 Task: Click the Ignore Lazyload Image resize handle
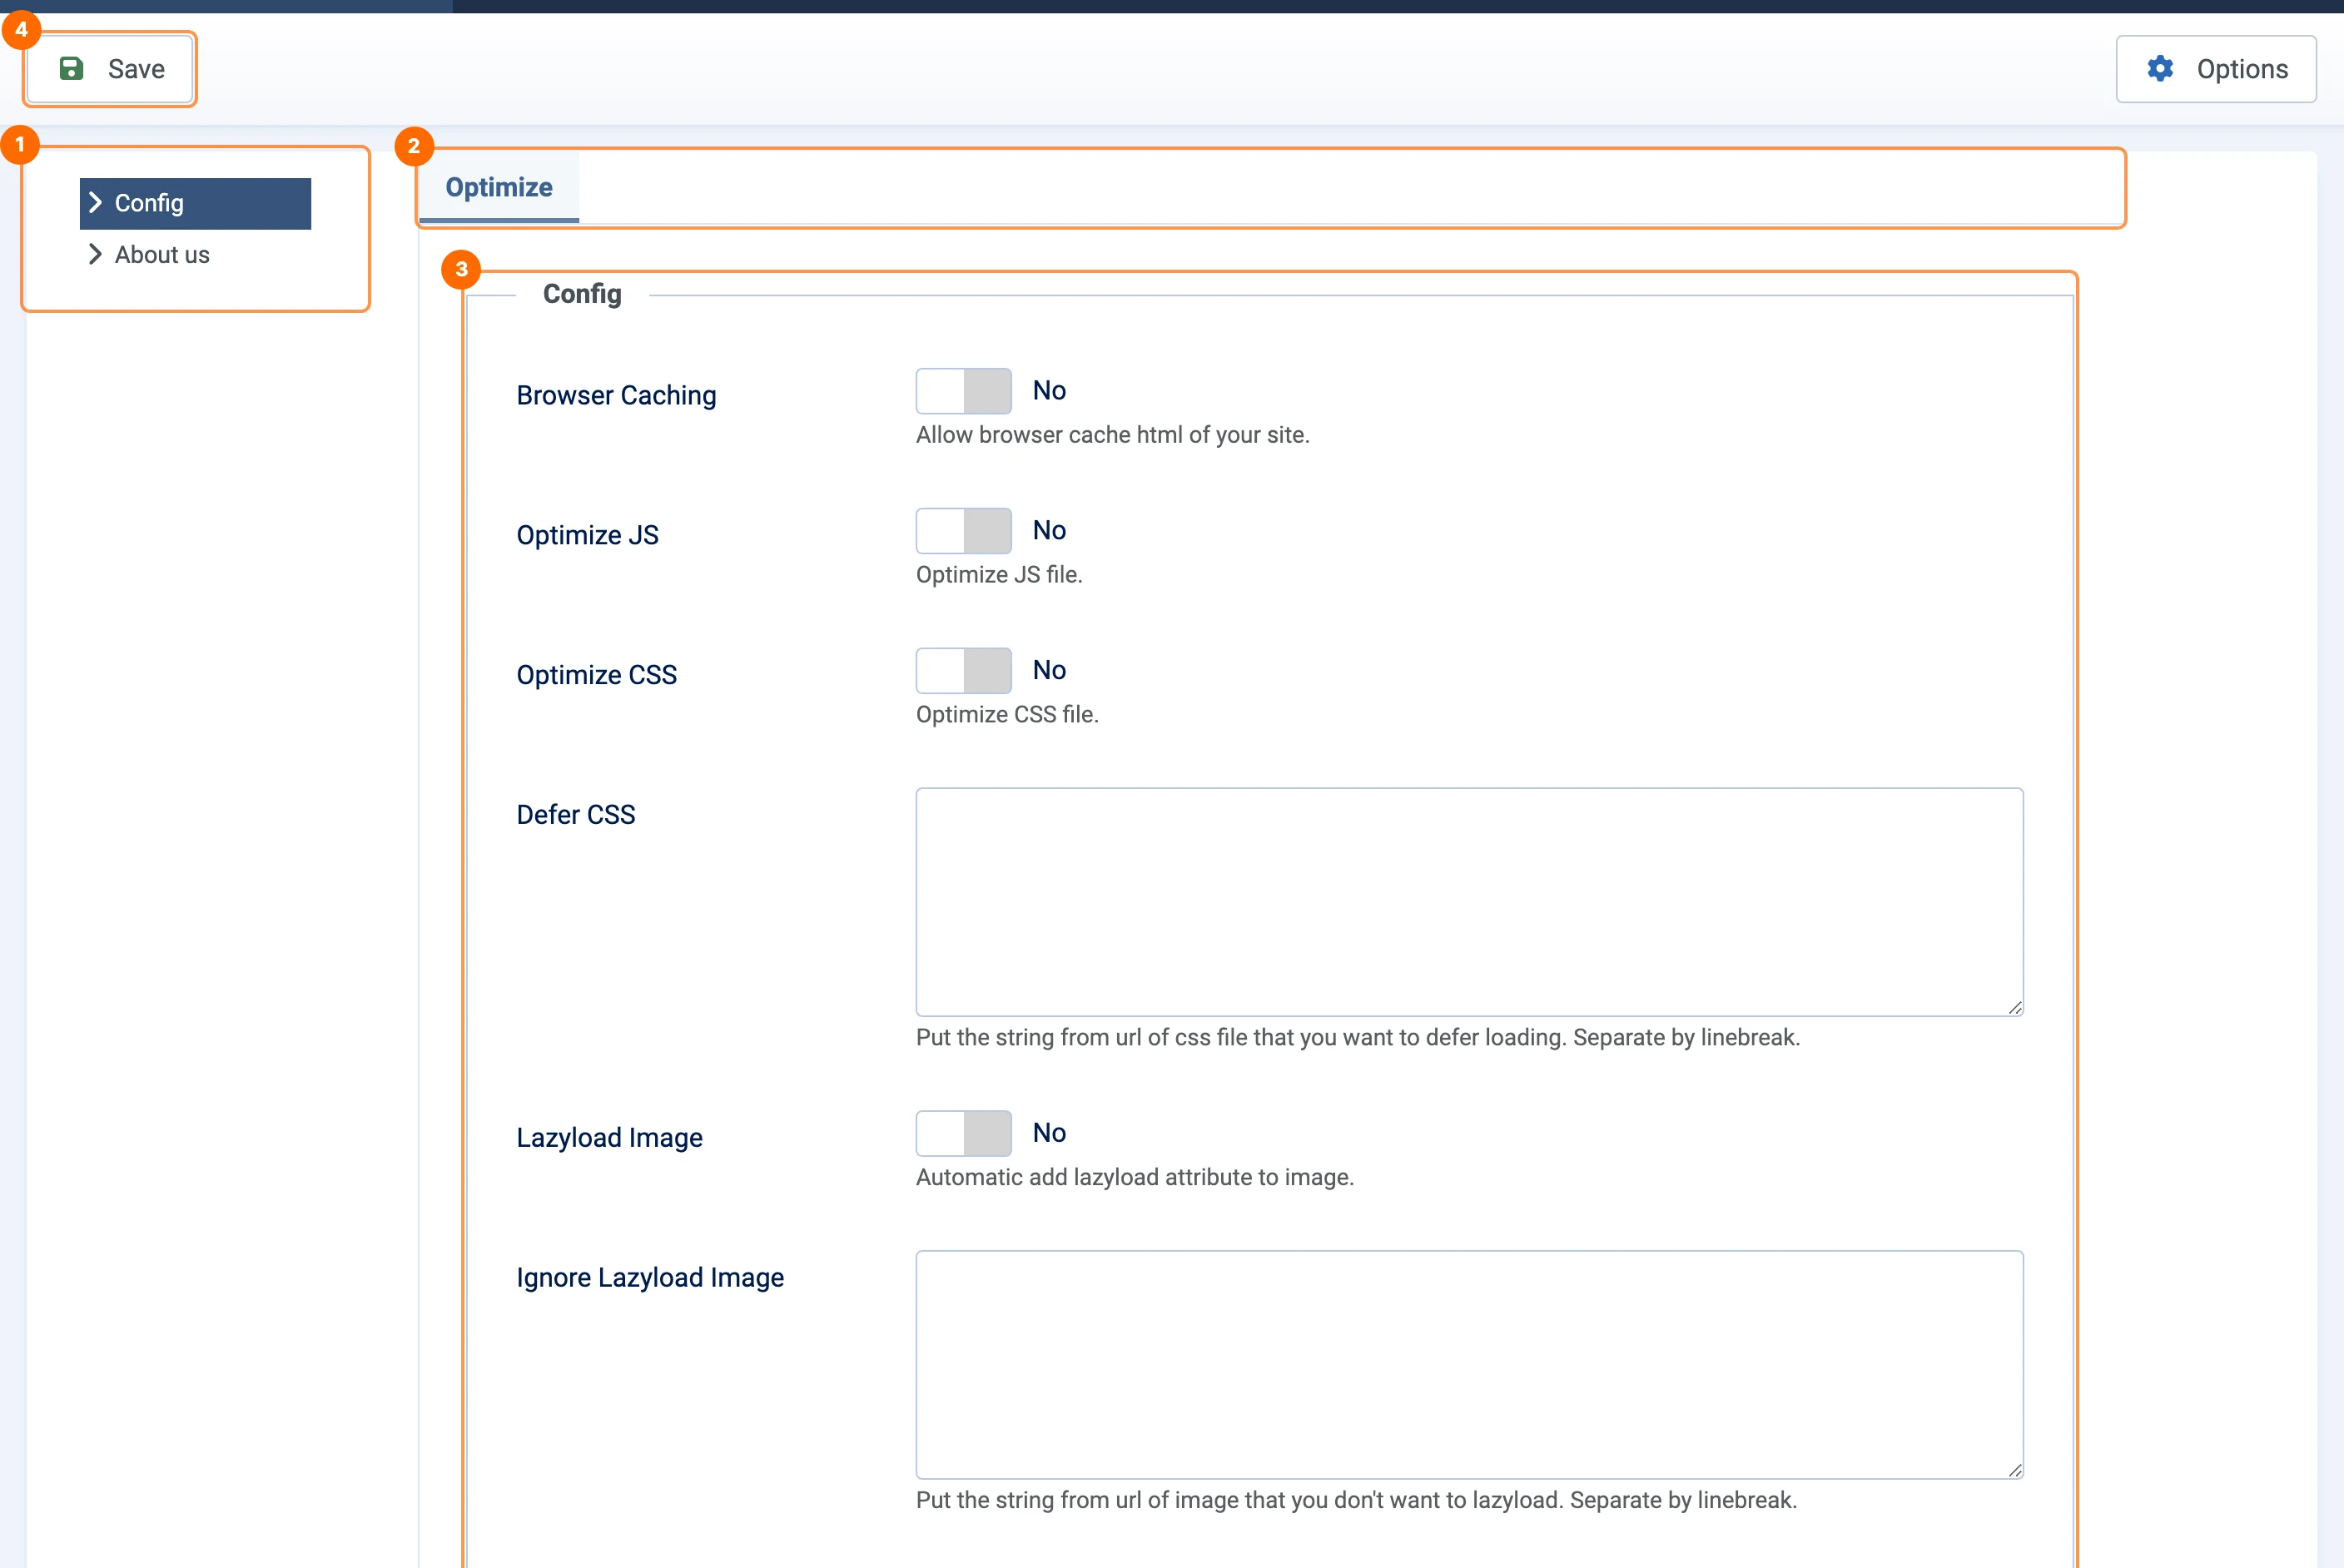[x=2015, y=1471]
